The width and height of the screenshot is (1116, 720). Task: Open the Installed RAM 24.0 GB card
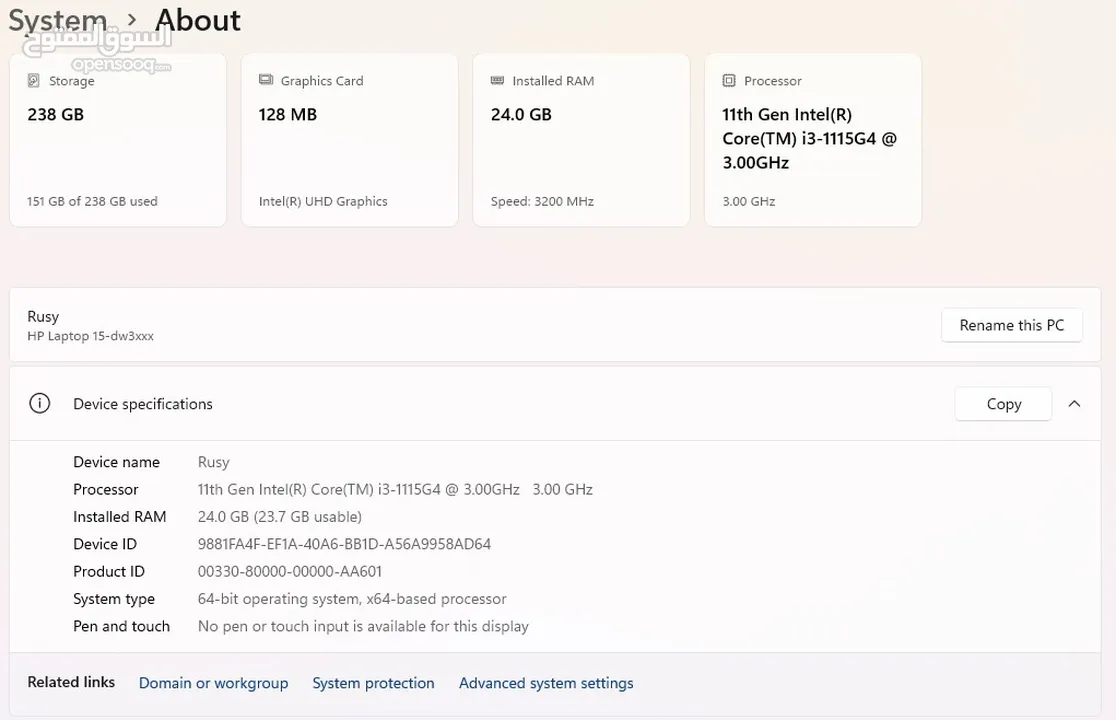click(x=581, y=140)
